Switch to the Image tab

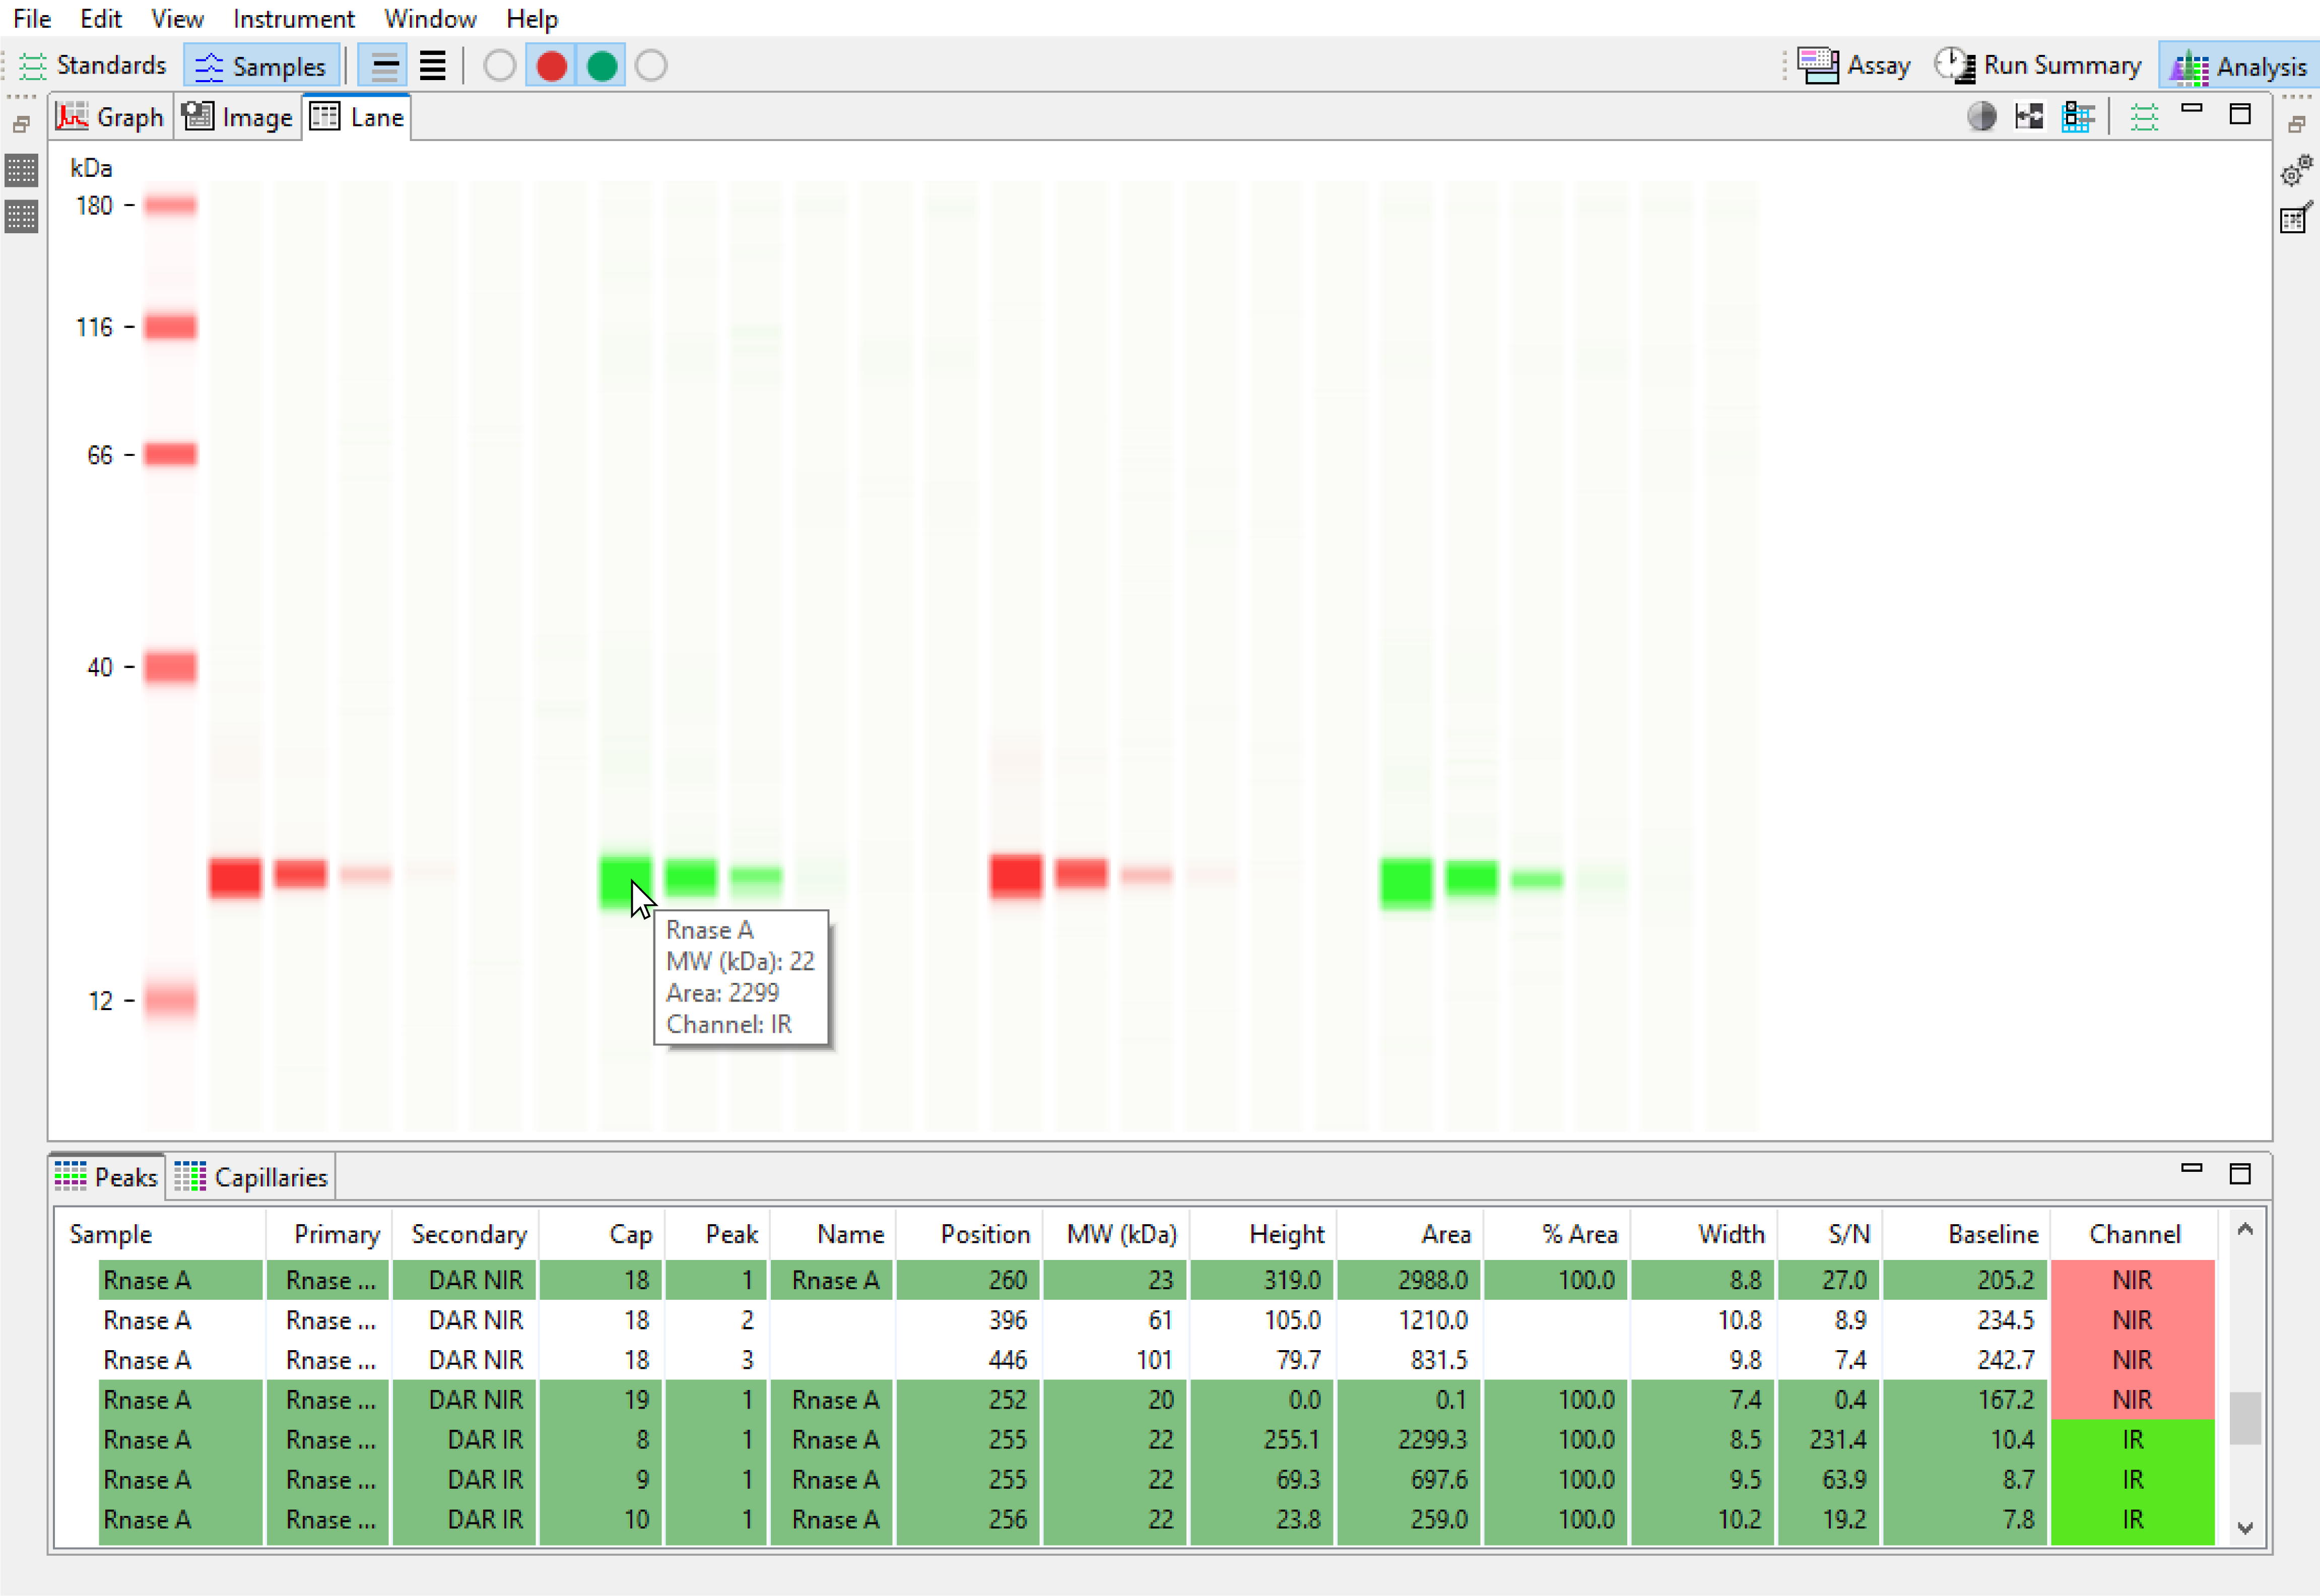238,117
